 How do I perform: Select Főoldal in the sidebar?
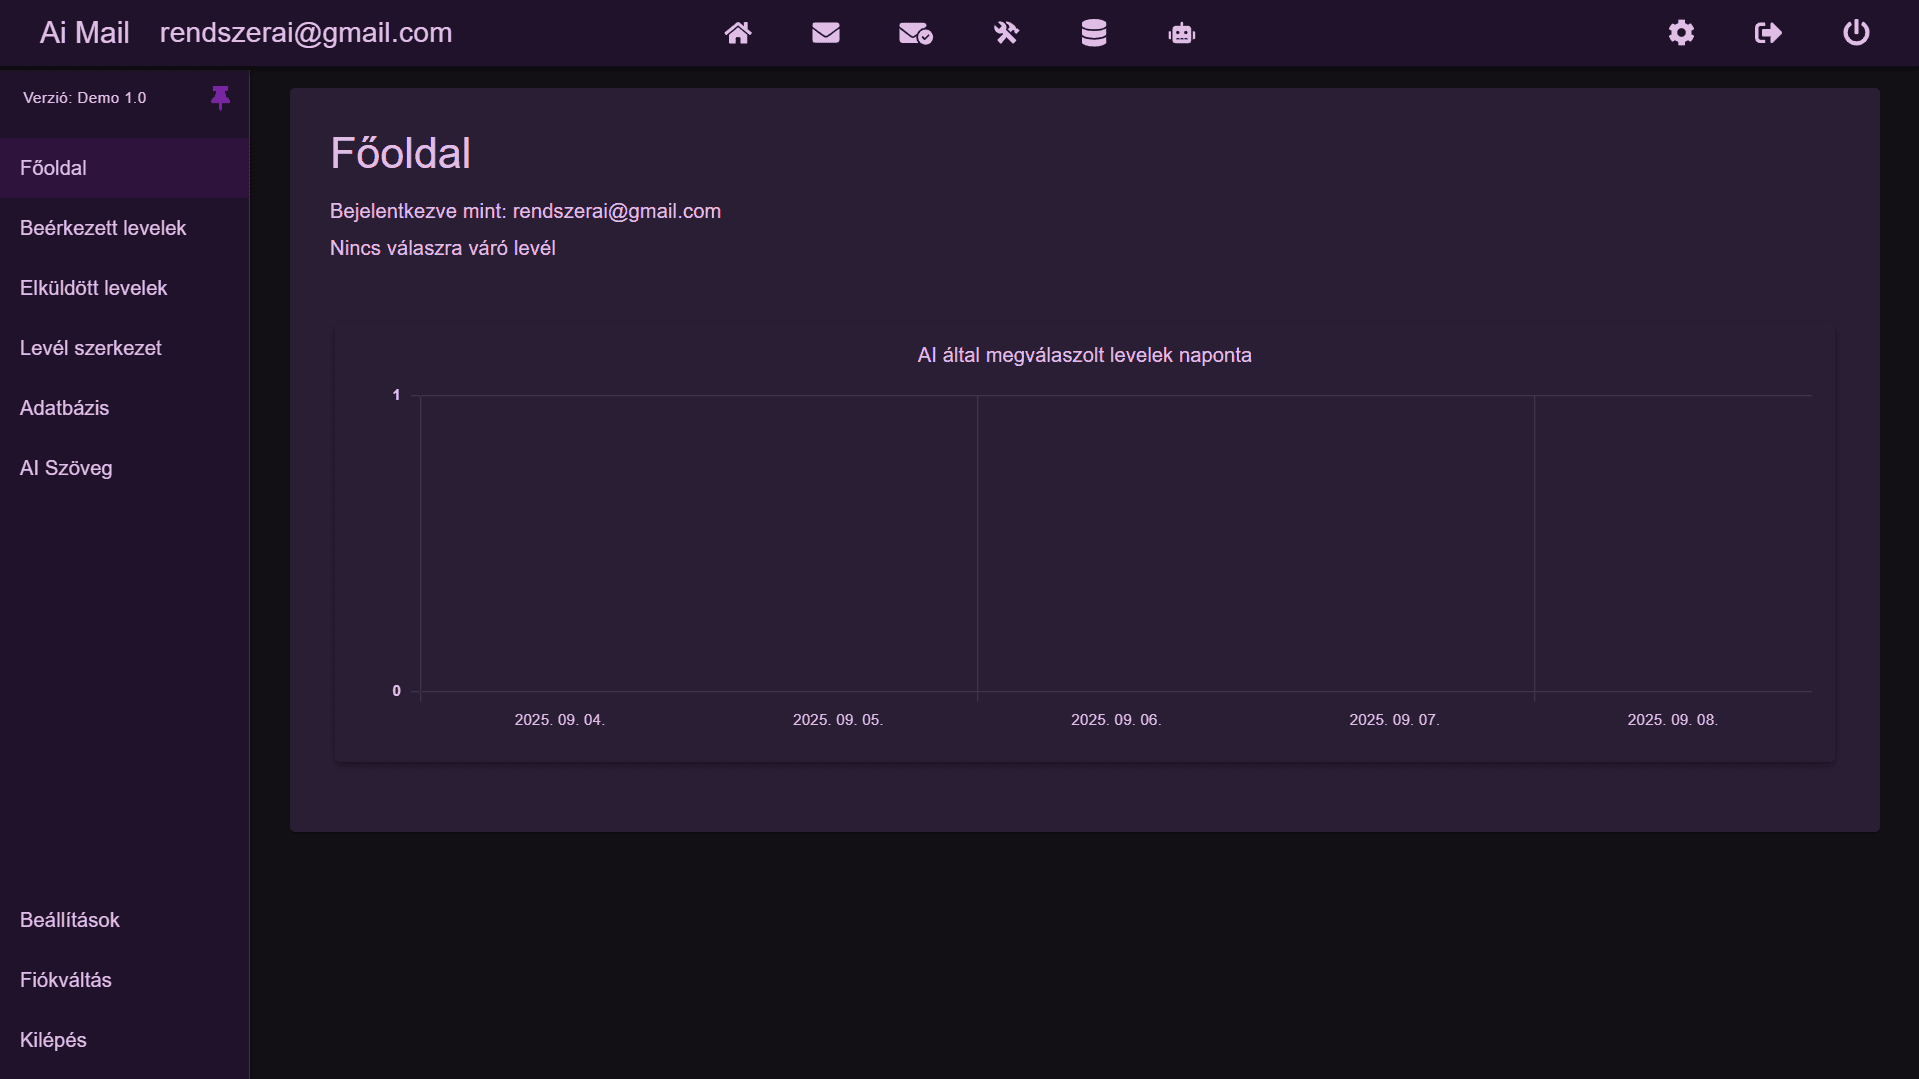pos(52,167)
